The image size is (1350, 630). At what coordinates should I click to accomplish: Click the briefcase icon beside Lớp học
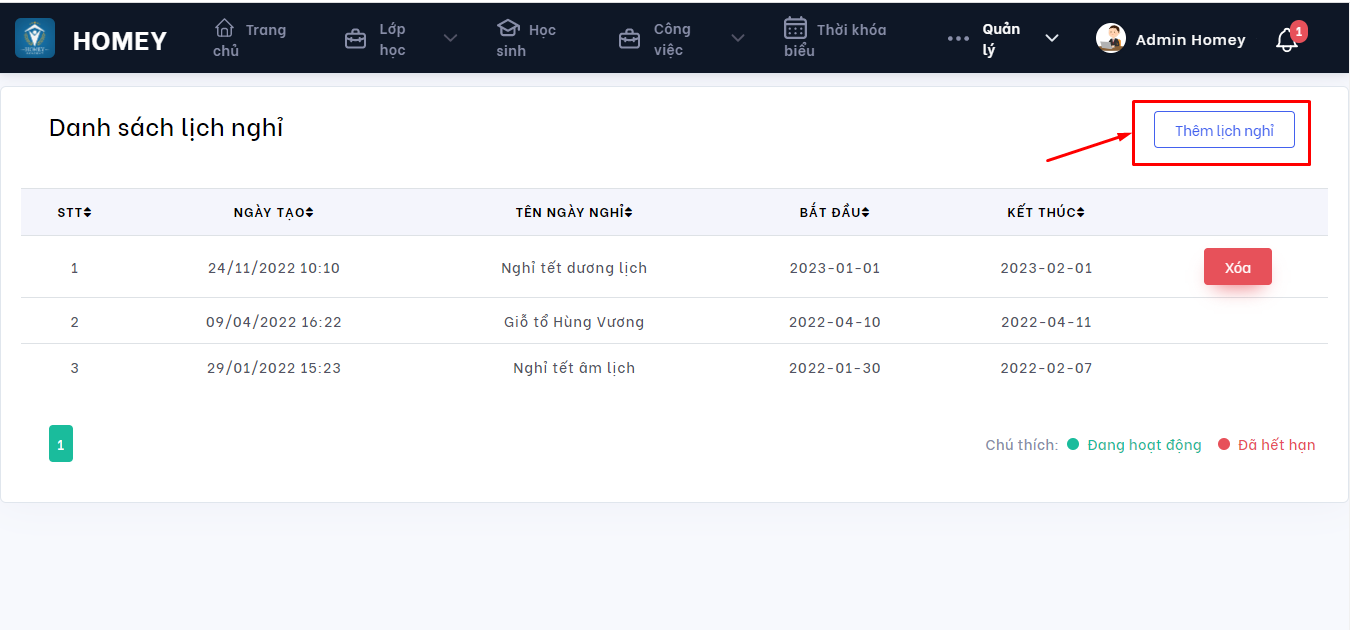pyautogui.click(x=355, y=39)
